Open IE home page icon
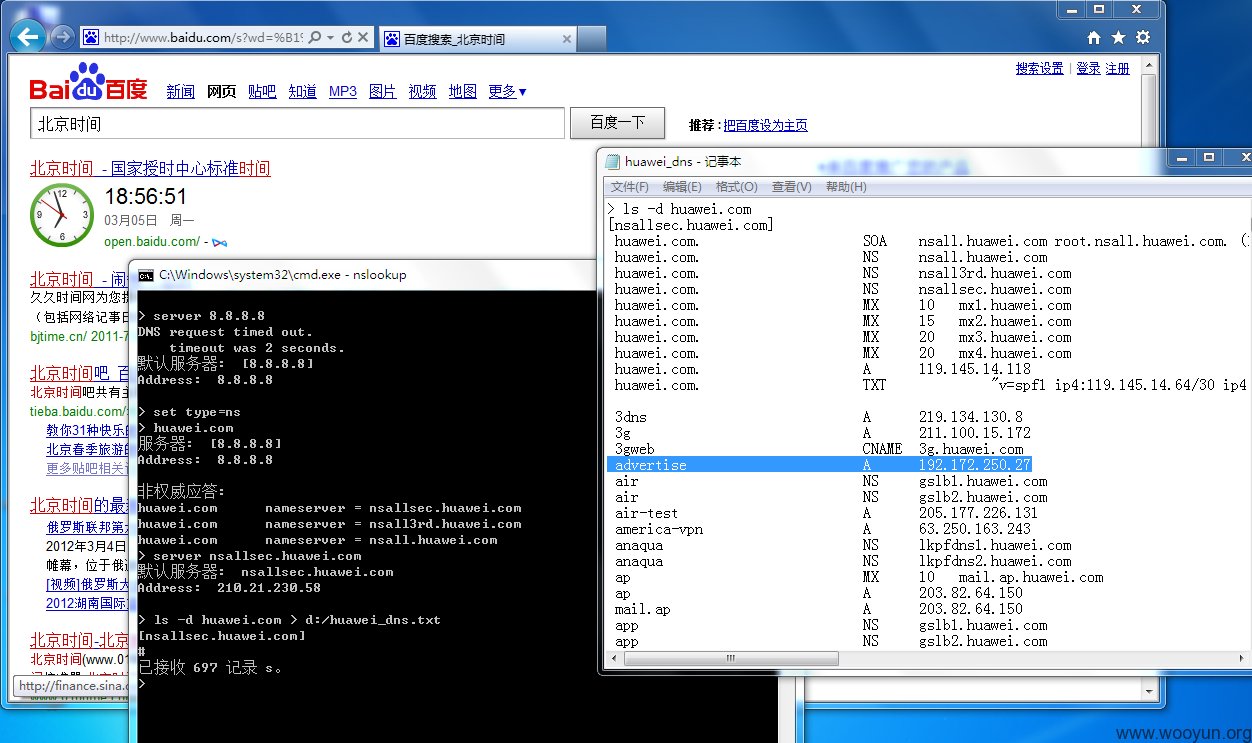This screenshot has height=743, width=1252. pyautogui.click(x=1094, y=38)
